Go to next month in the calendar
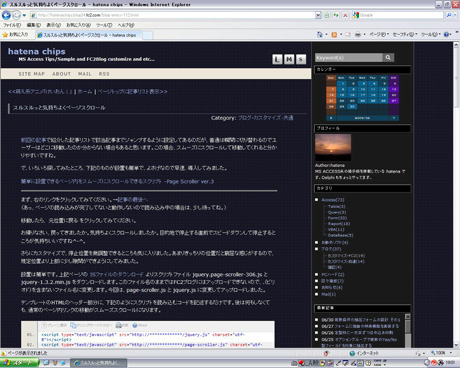 pyautogui.click(x=394, y=118)
